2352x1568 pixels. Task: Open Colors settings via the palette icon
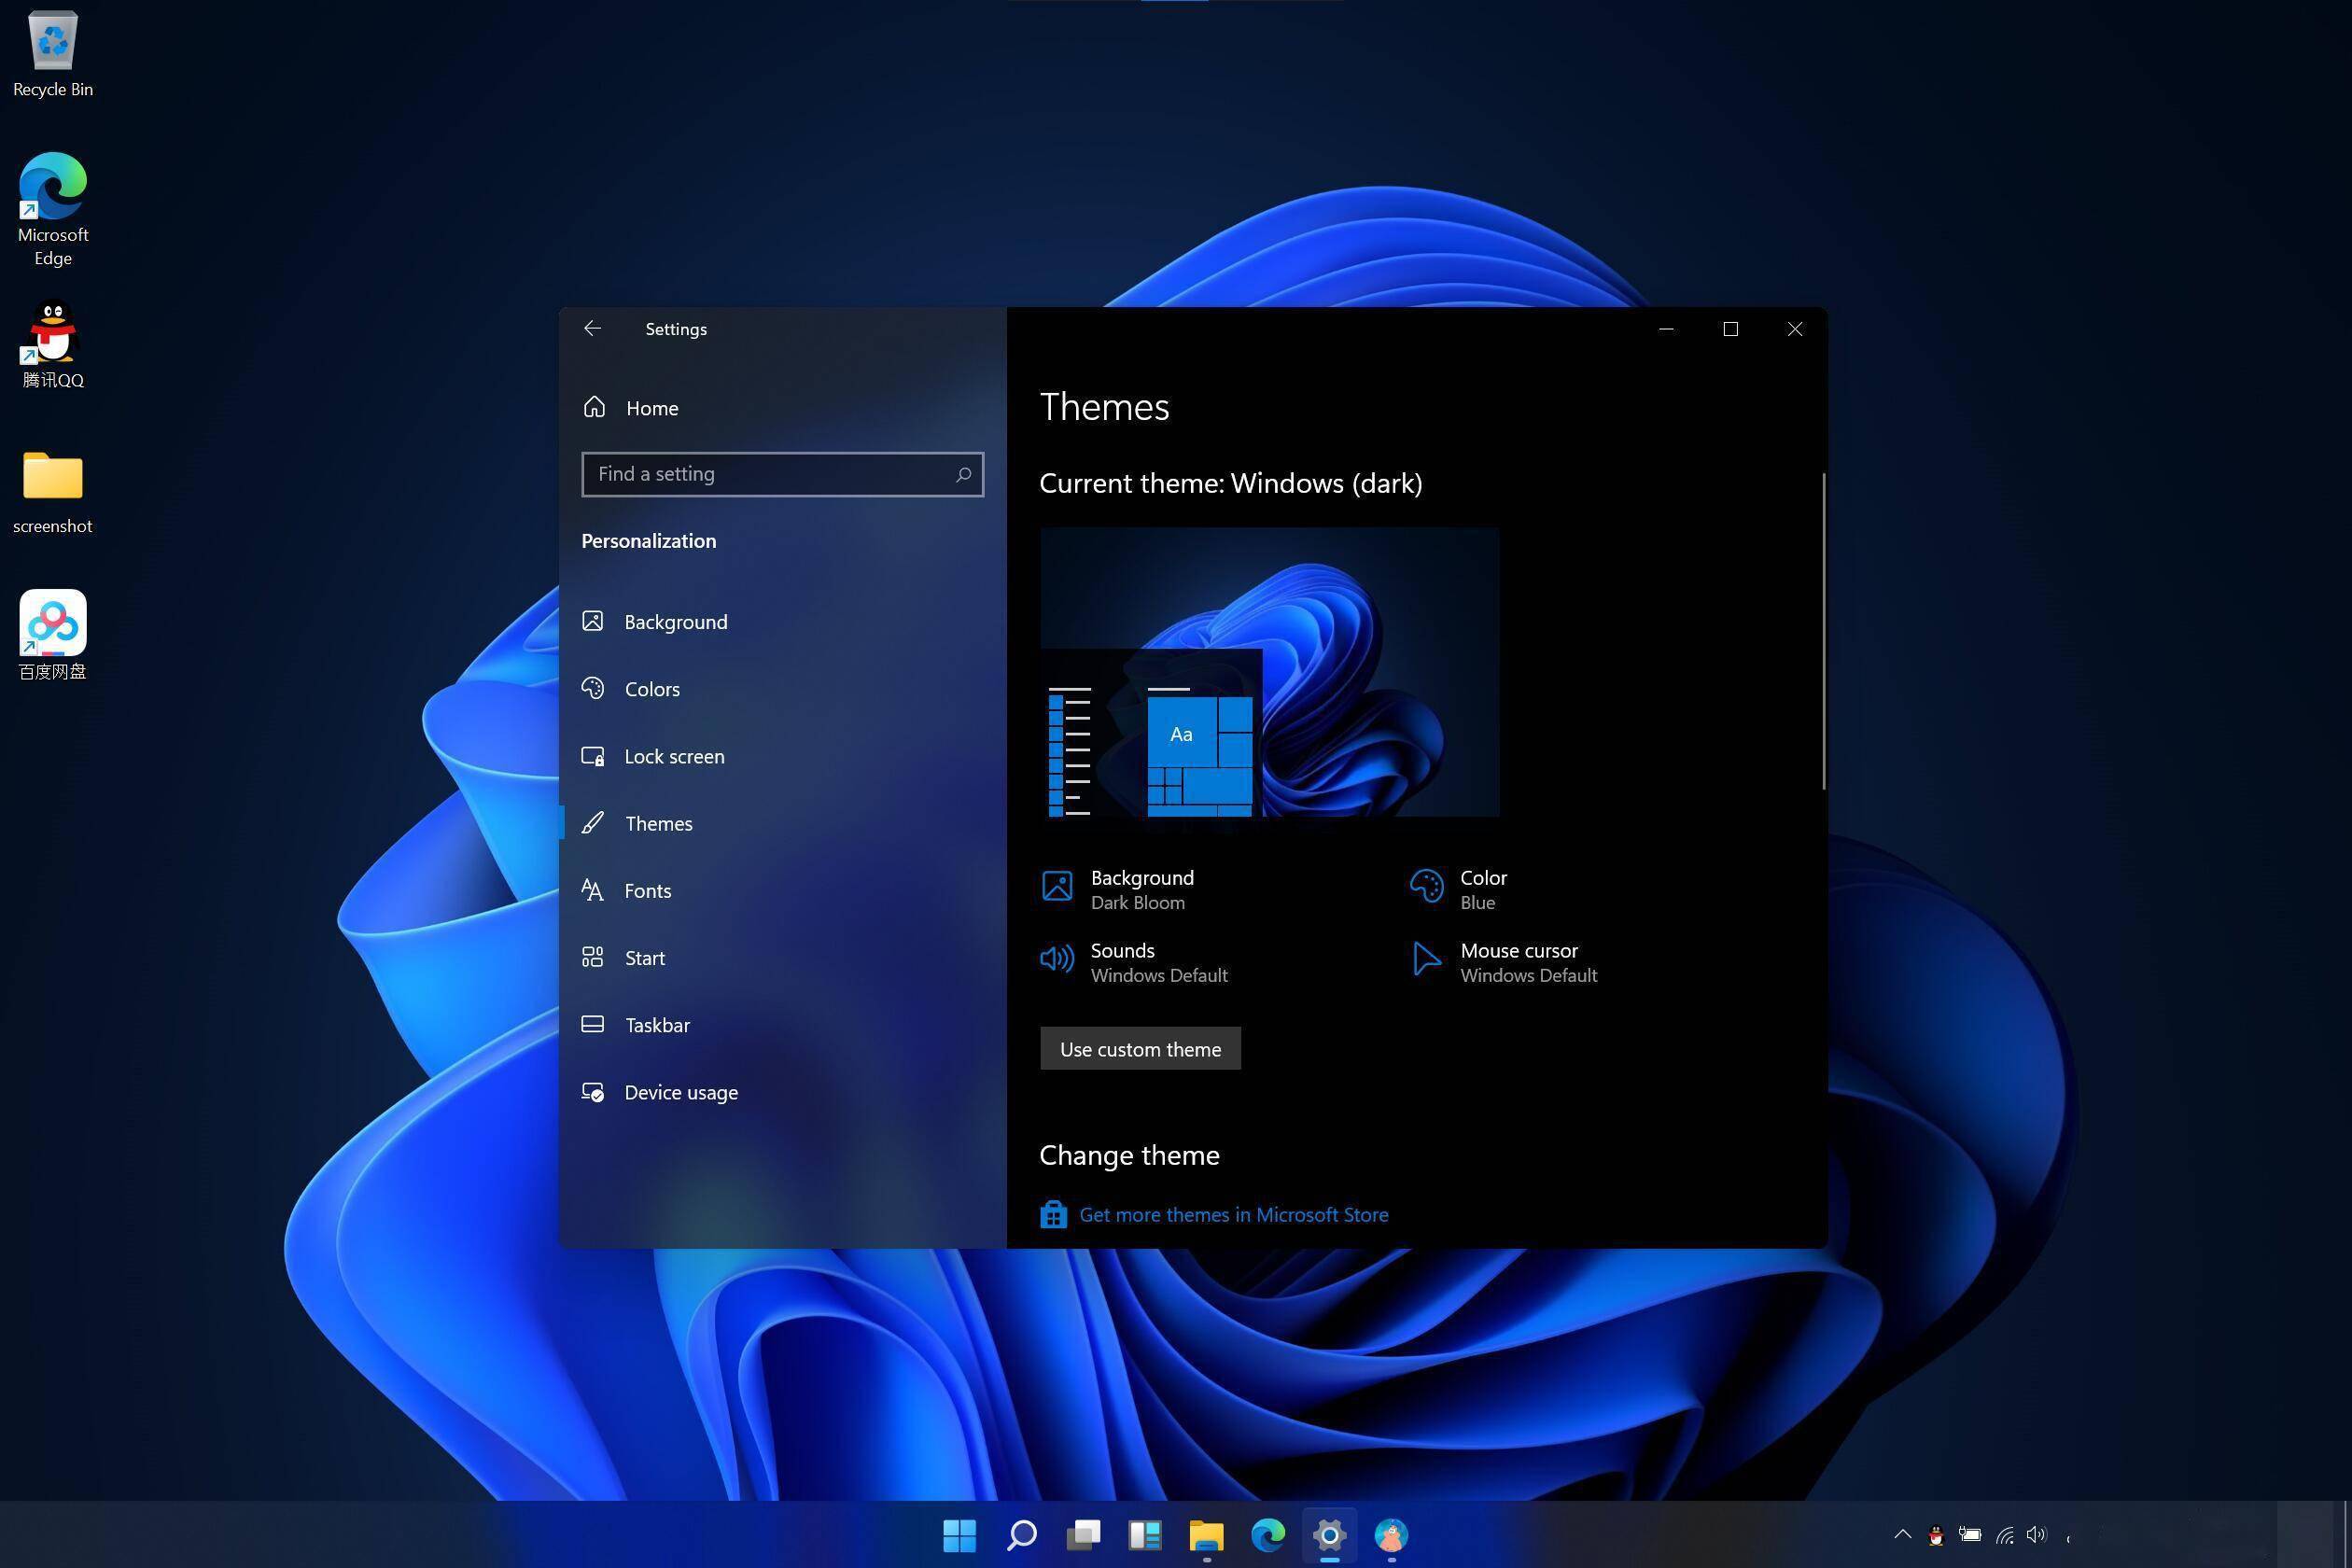point(593,688)
